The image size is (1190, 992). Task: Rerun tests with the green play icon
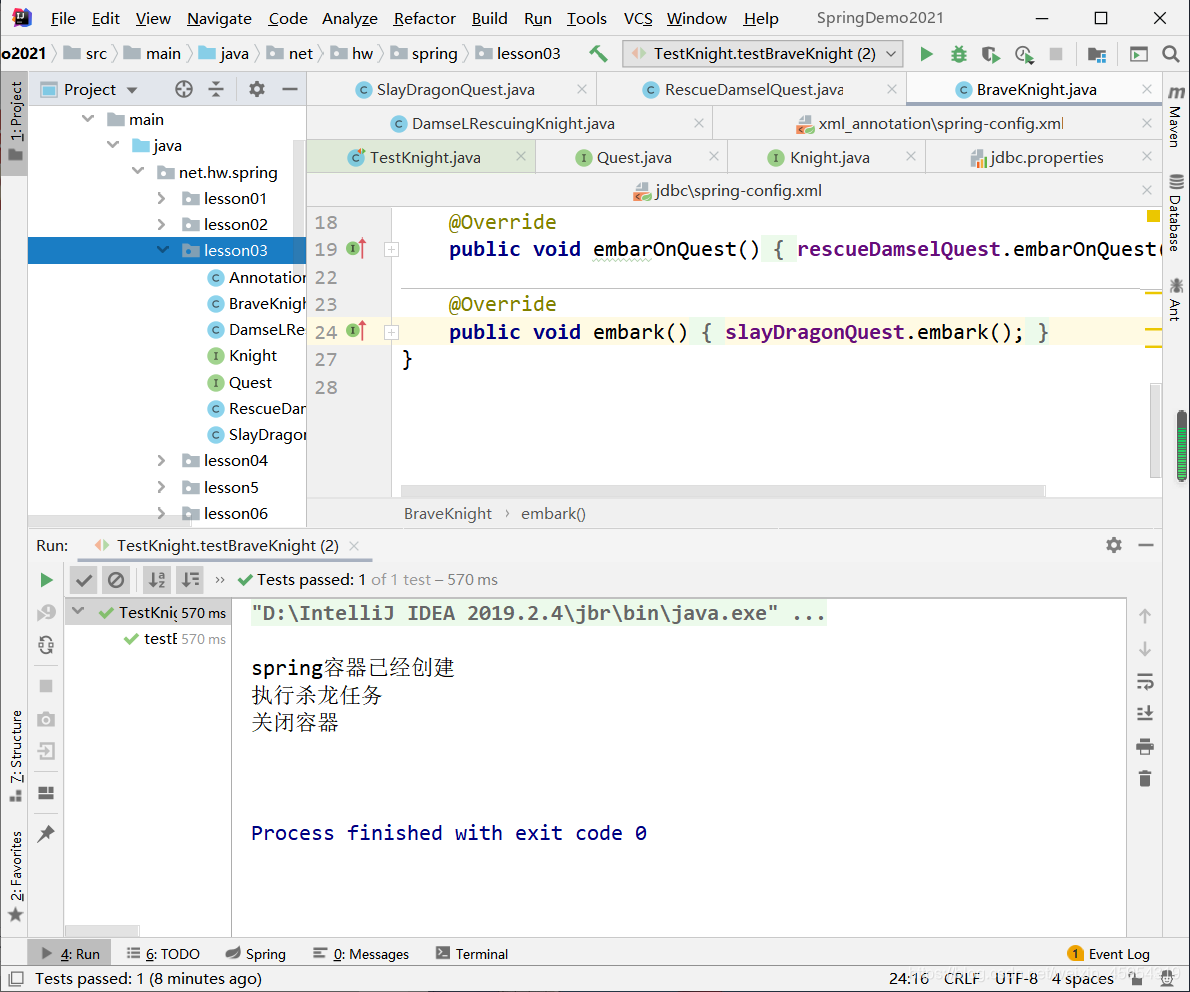(x=46, y=580)
